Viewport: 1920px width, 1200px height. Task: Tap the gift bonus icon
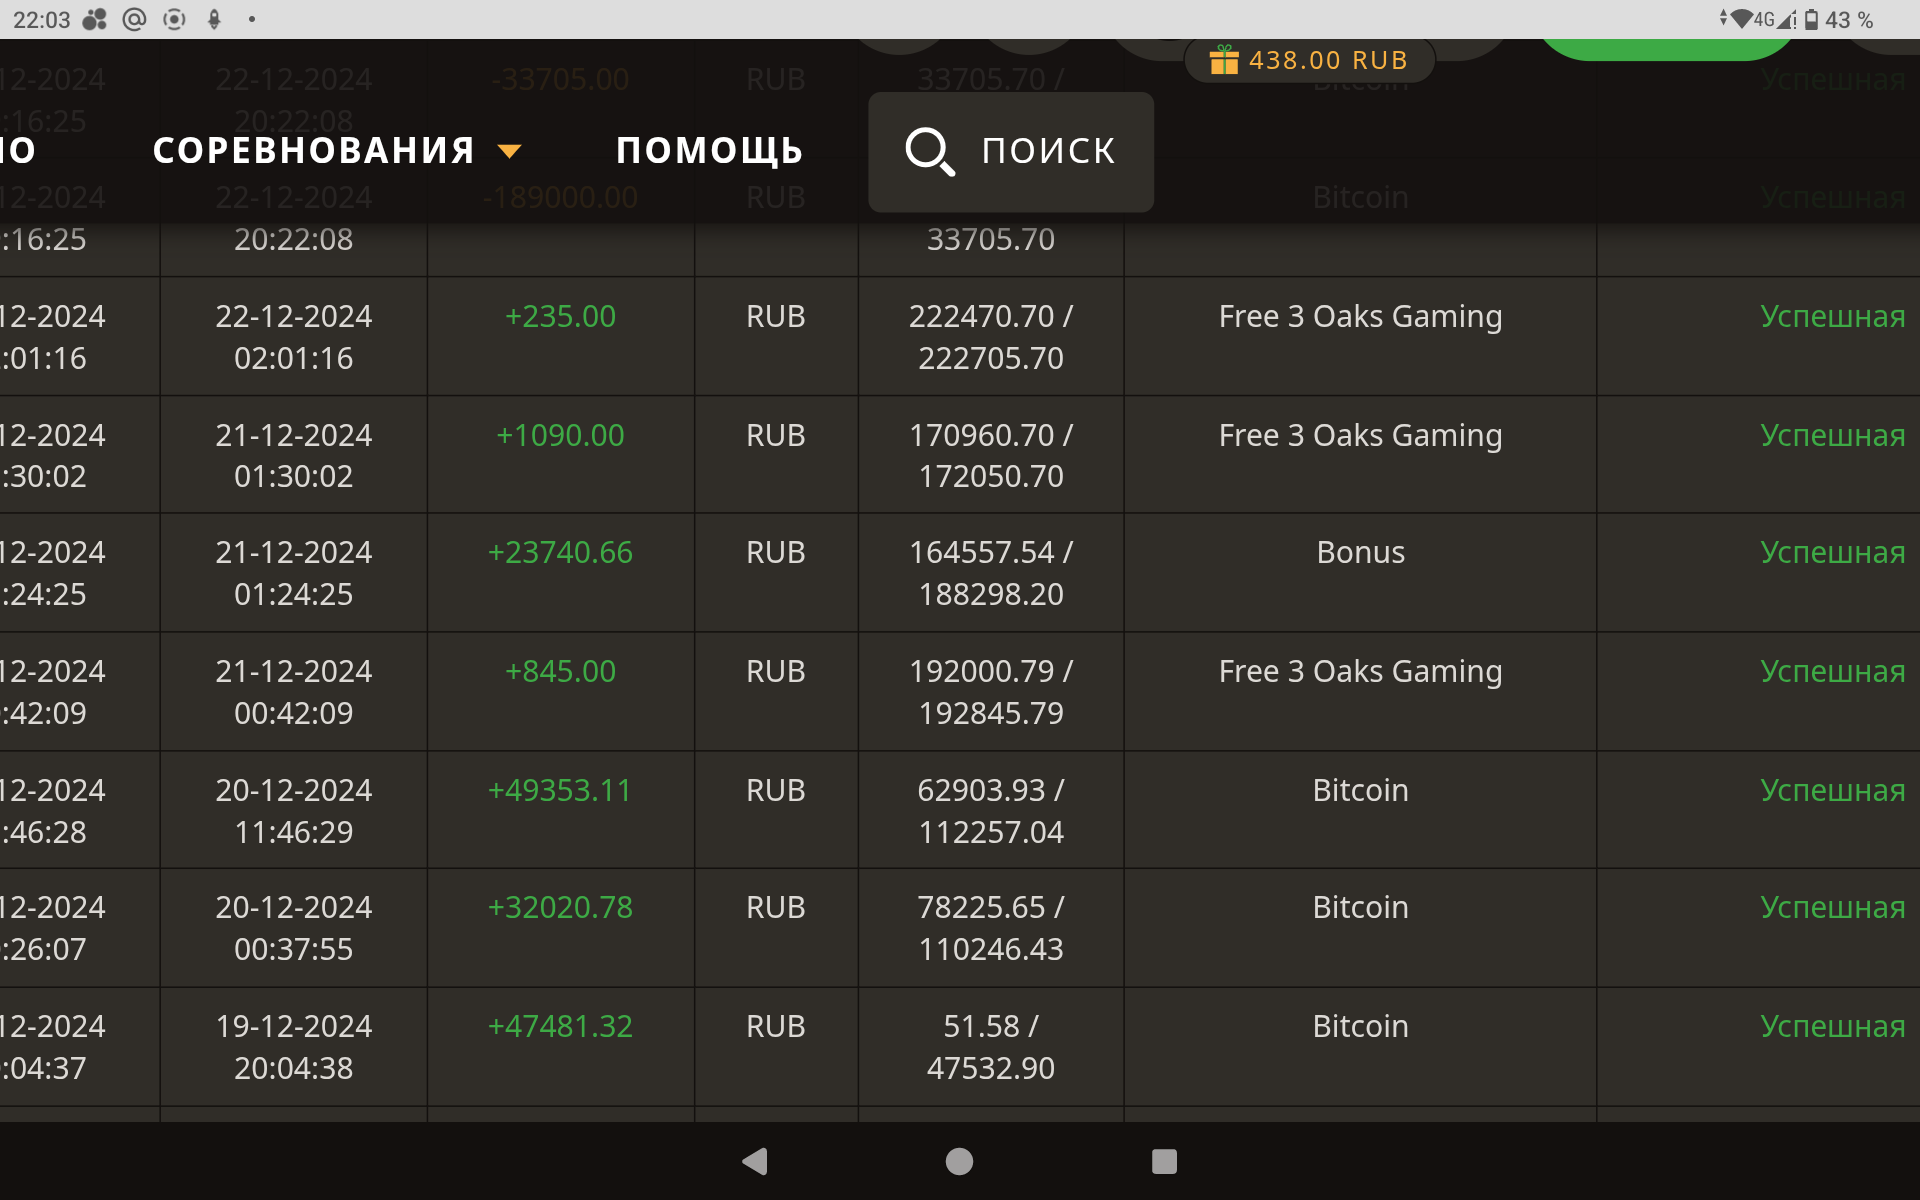click(1223, 61)
